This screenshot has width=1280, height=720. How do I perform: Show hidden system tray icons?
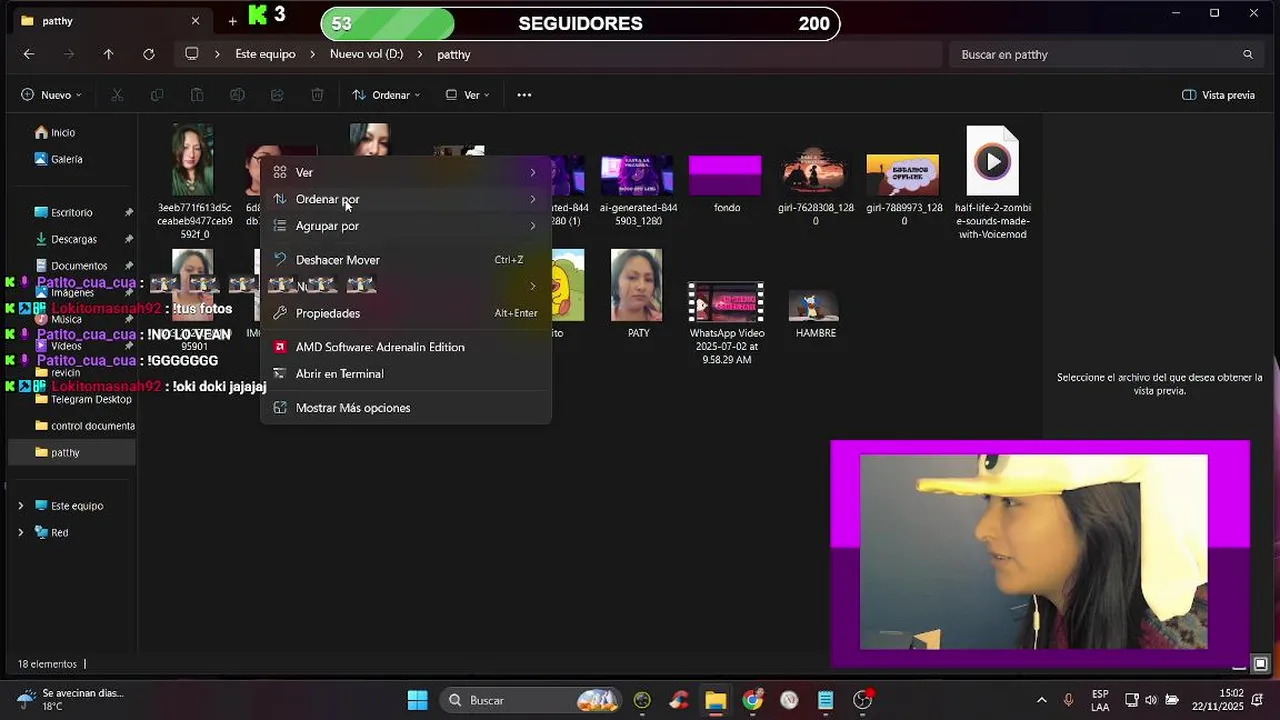(x=1042, y=700)
